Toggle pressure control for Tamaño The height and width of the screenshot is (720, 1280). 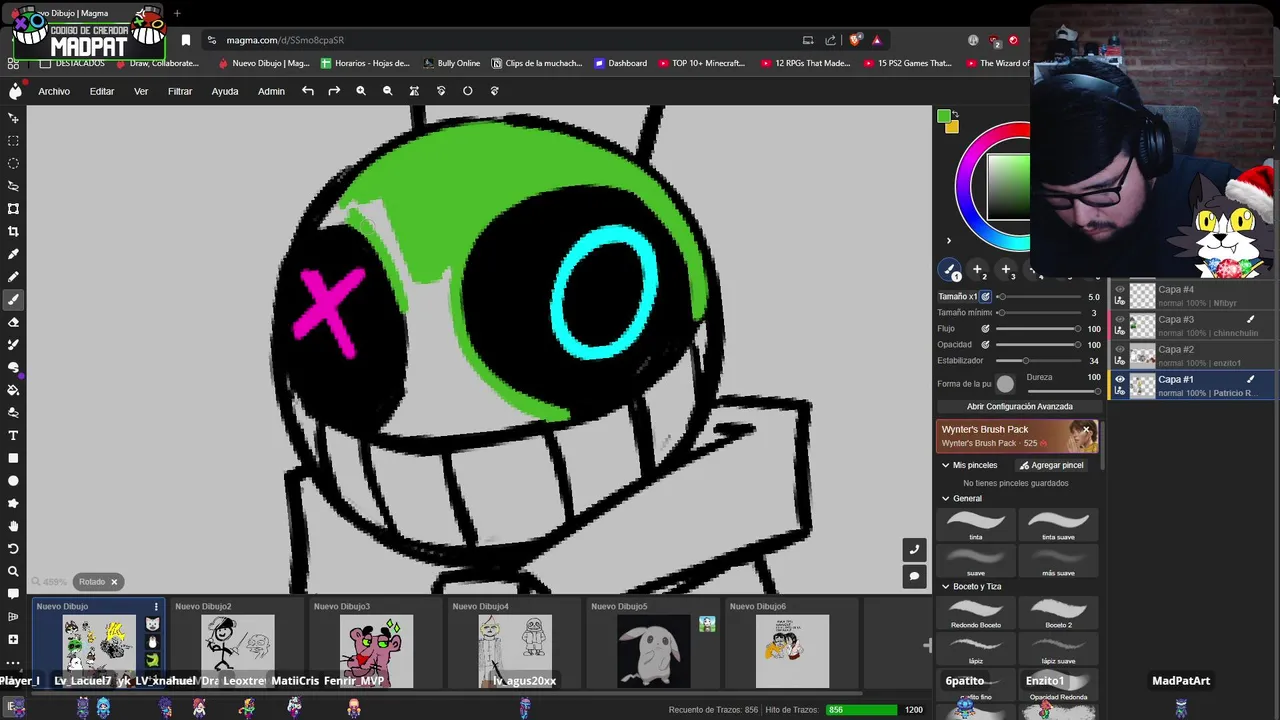click(x=985, y=297)
